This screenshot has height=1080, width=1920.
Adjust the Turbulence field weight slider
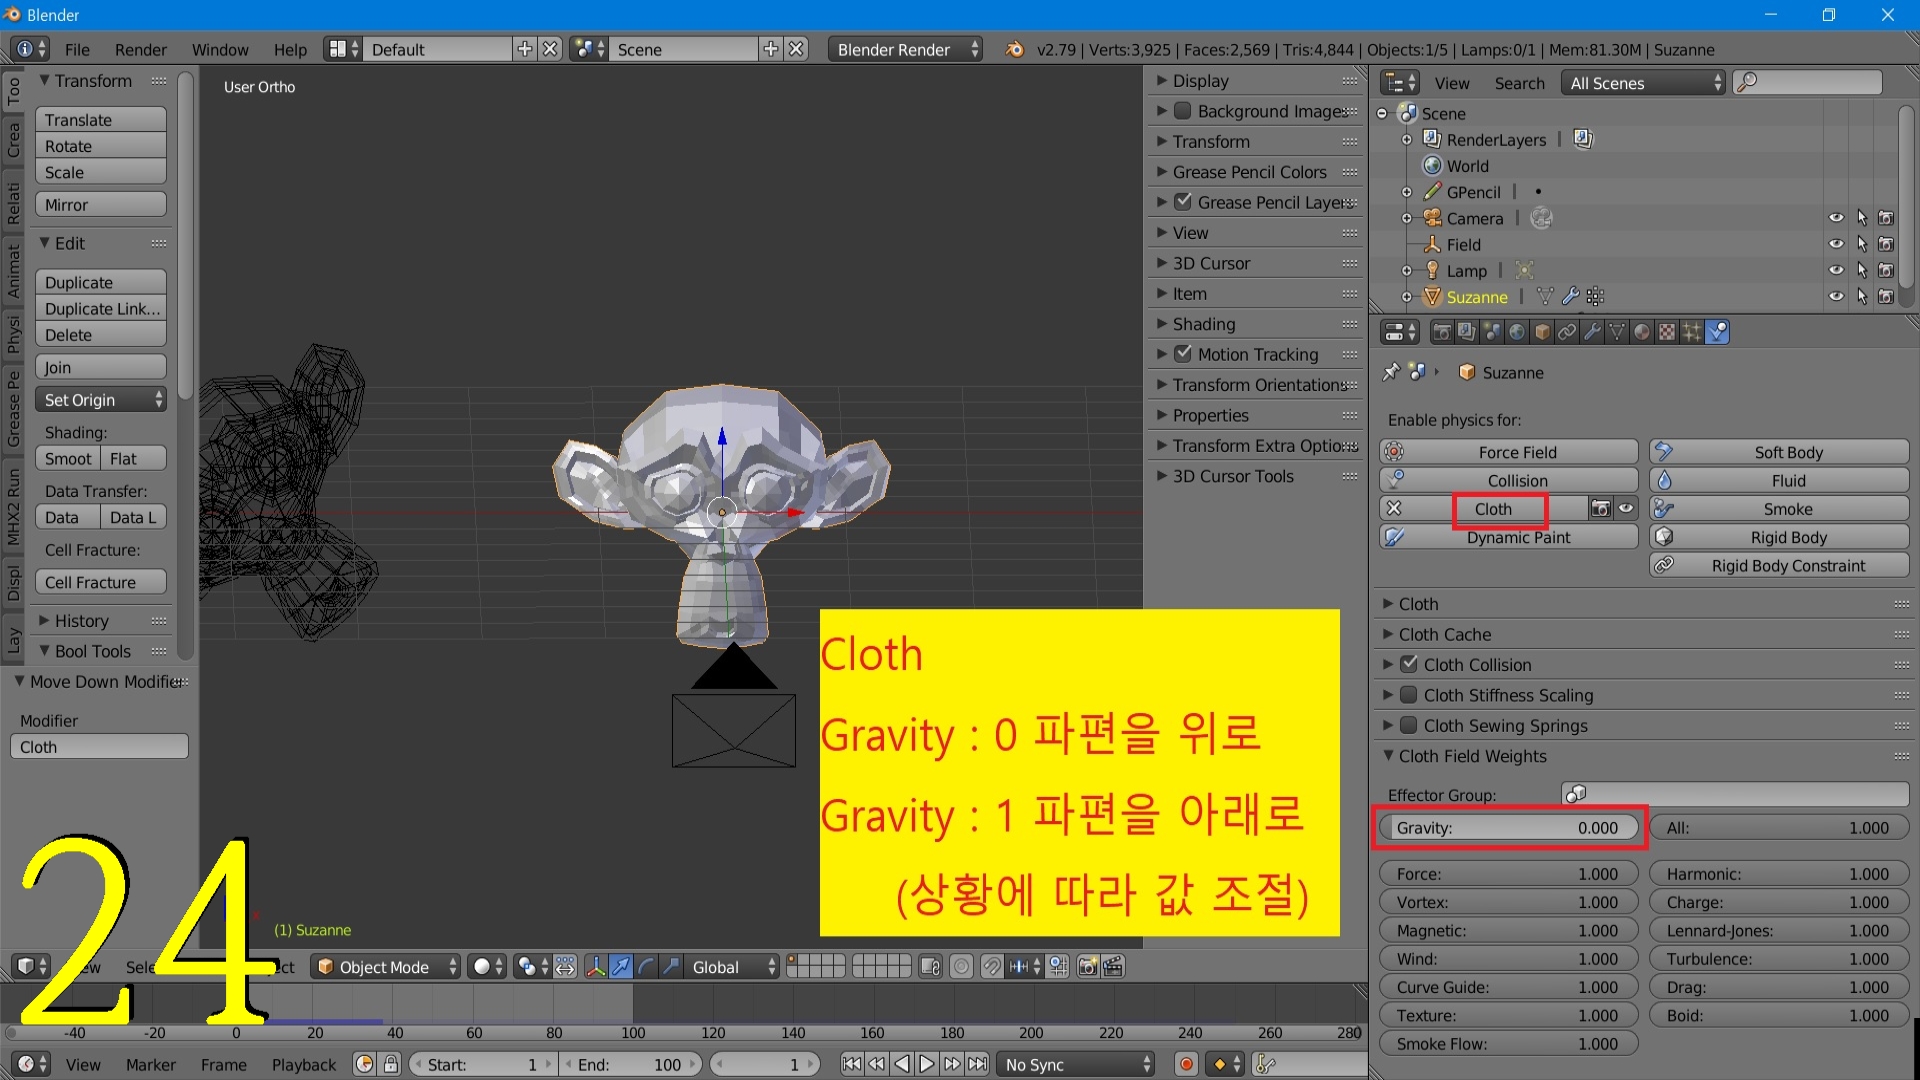point(1779,959)
